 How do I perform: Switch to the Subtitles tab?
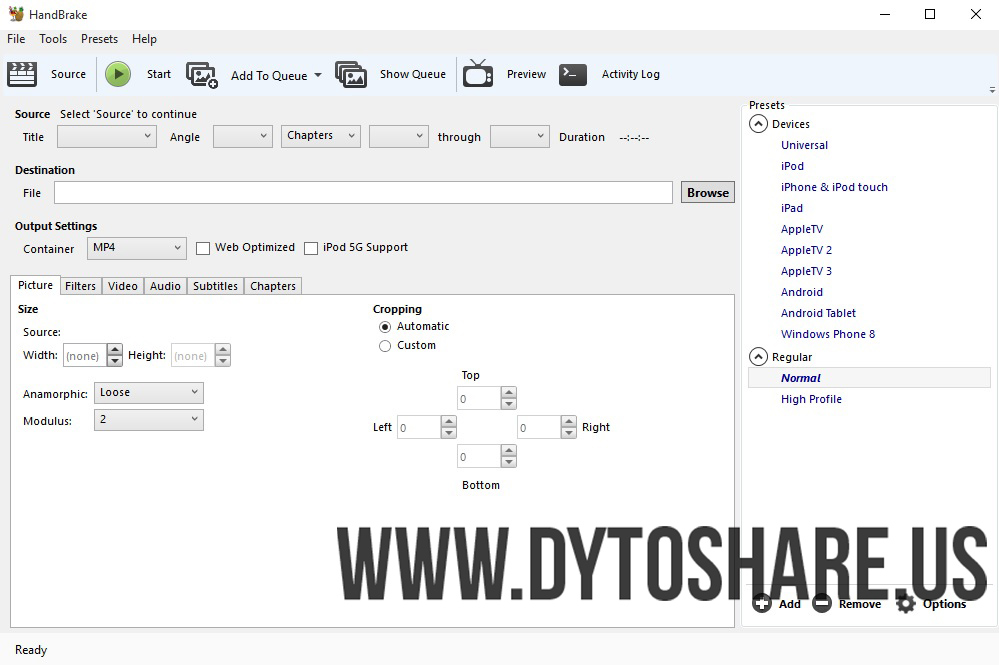pyautogui.click(x=215, y=286)
